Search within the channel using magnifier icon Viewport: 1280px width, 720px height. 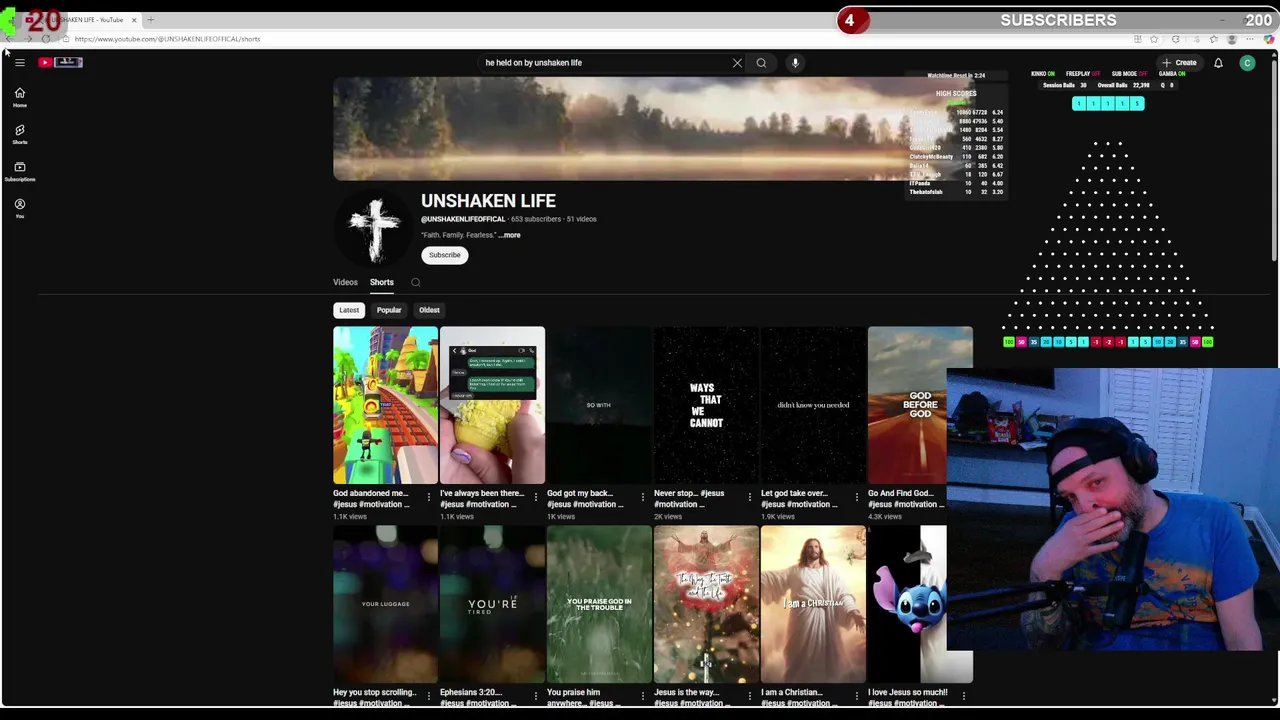[x=416, y=282]
